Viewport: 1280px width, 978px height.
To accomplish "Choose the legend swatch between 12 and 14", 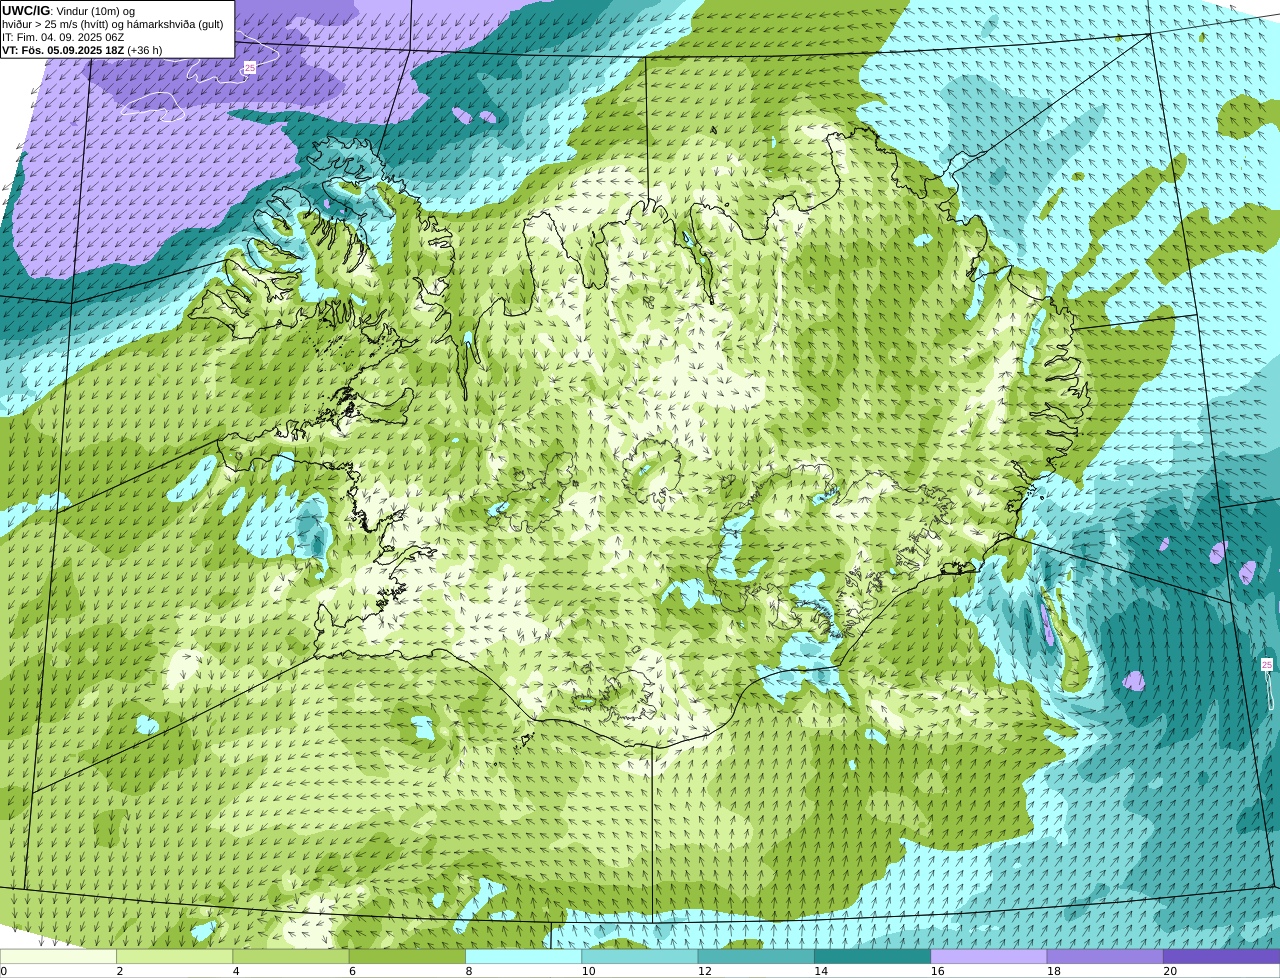I will click(x=756, y=956).
